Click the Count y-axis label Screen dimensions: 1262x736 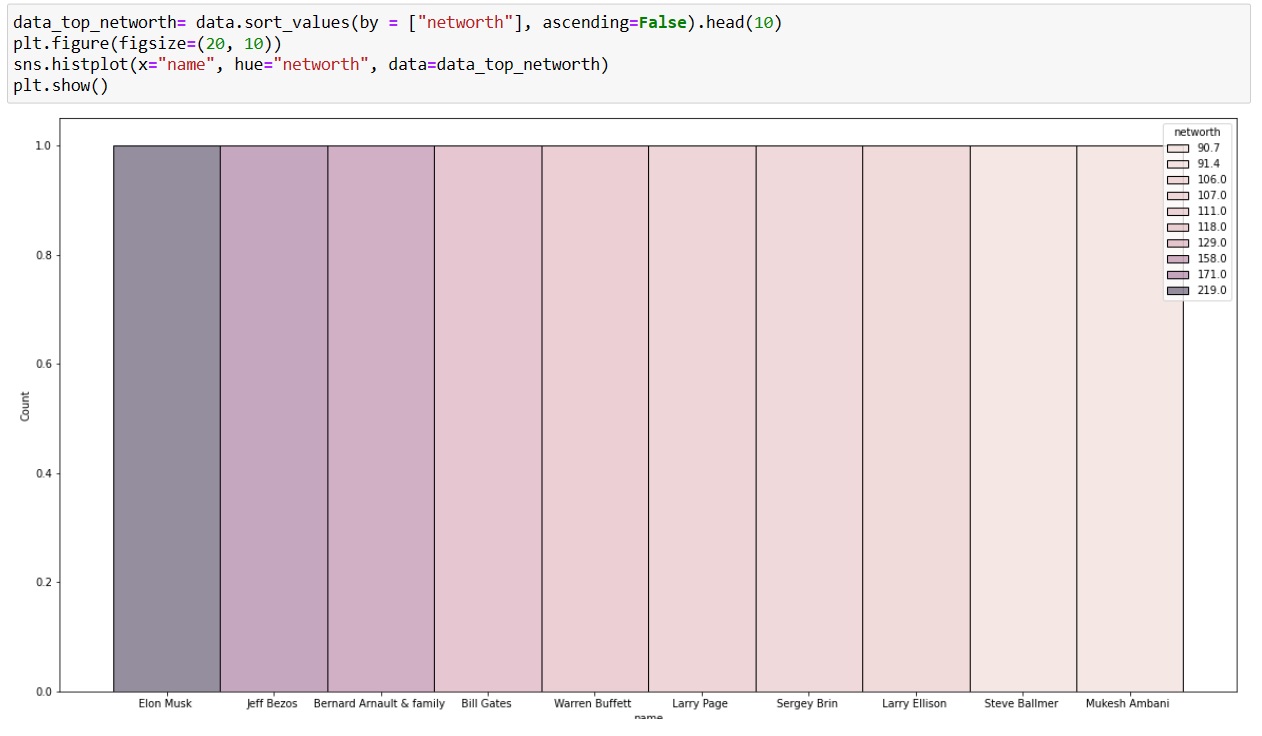pos(25,406)
